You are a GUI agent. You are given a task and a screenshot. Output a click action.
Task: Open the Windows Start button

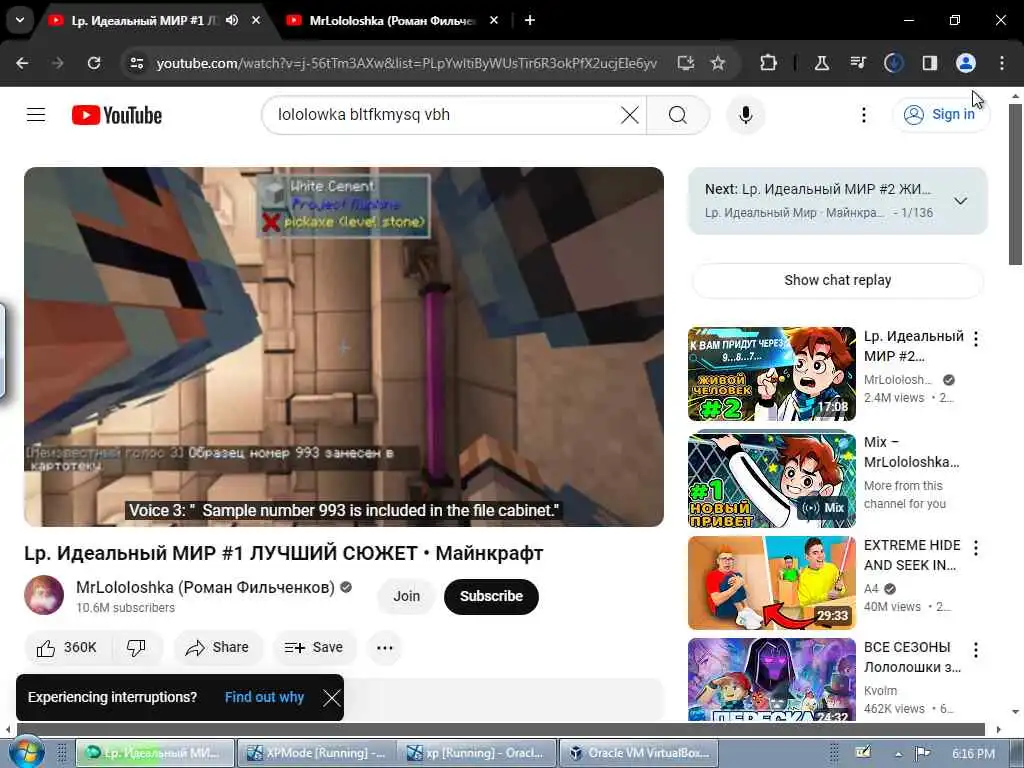(25, 752)
